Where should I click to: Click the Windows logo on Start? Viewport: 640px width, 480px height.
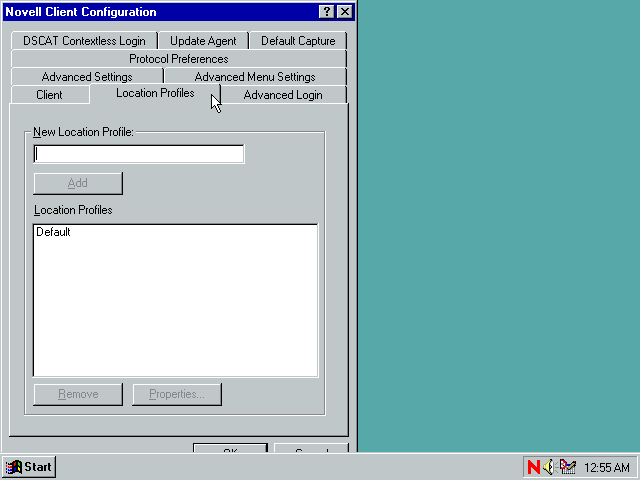click(13, 467)
